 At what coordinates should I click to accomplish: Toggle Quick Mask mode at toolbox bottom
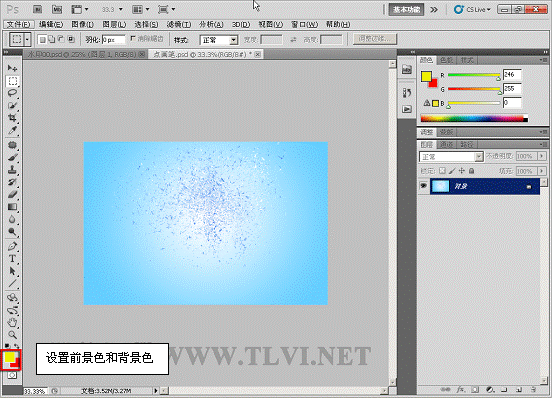pos(12,375)
